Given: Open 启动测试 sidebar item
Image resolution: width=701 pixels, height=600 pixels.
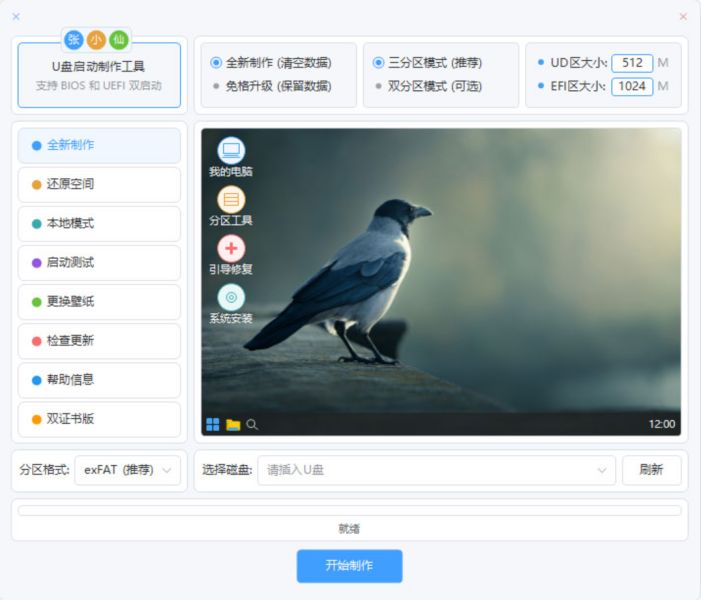Looking at the screenshot, I should pyautogui.click(x=99, y=262).
